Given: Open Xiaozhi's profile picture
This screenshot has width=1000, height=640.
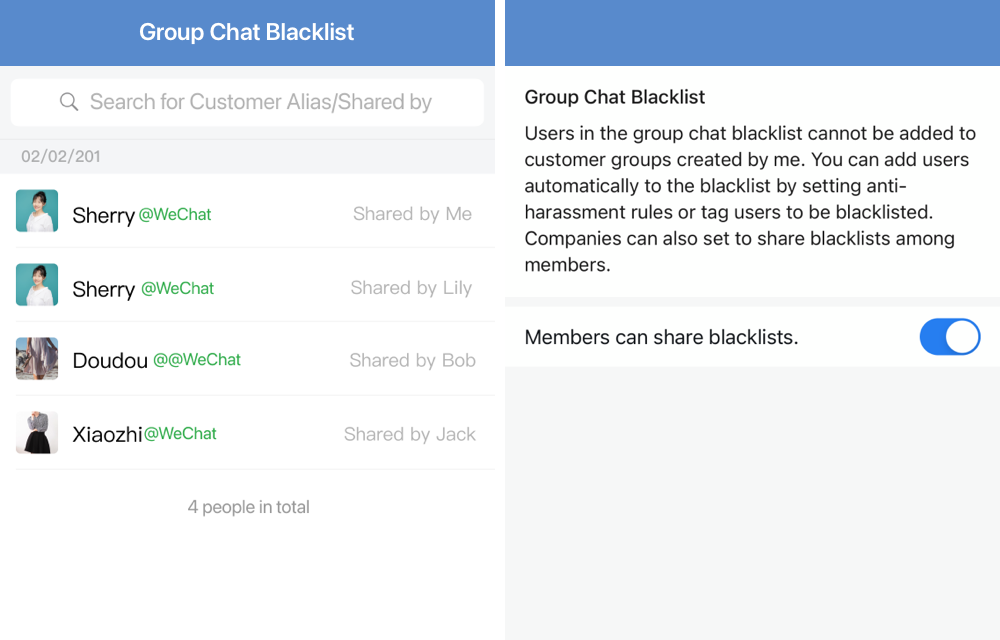Looking at the screenshot, I should pyautogui.click(x=37, y=433).
